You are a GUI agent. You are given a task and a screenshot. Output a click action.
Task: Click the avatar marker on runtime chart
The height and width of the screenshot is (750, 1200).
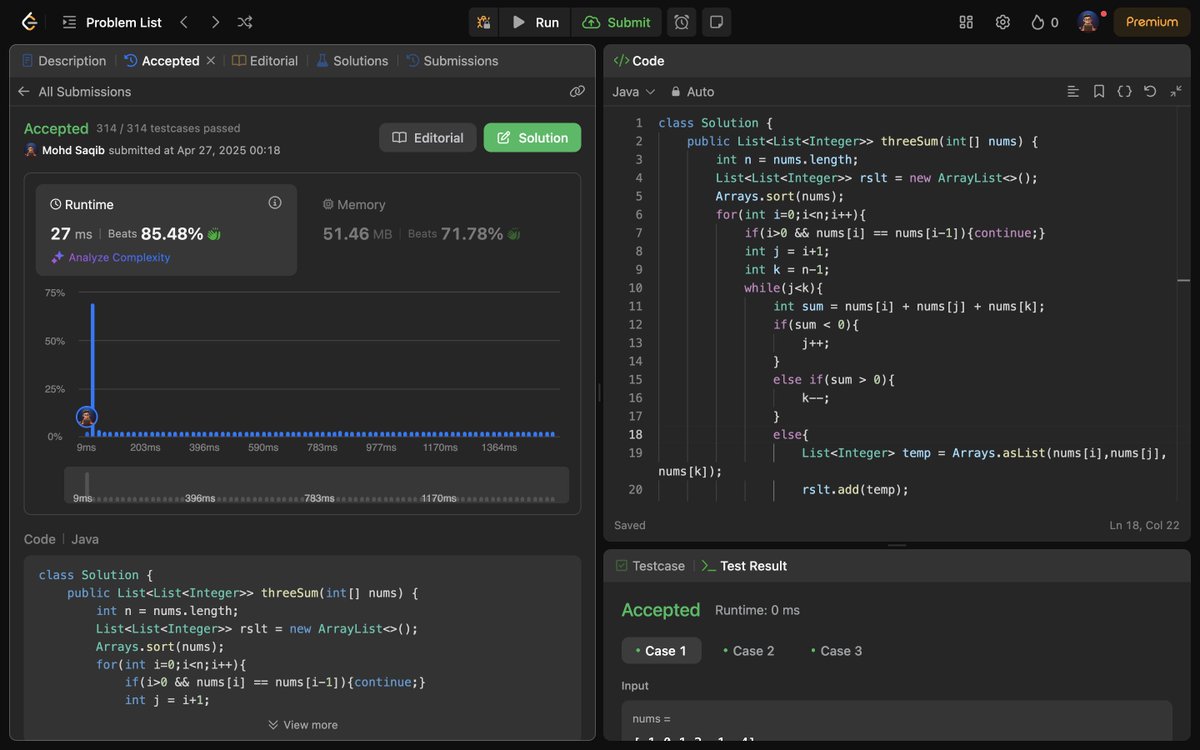click(87, 416)
